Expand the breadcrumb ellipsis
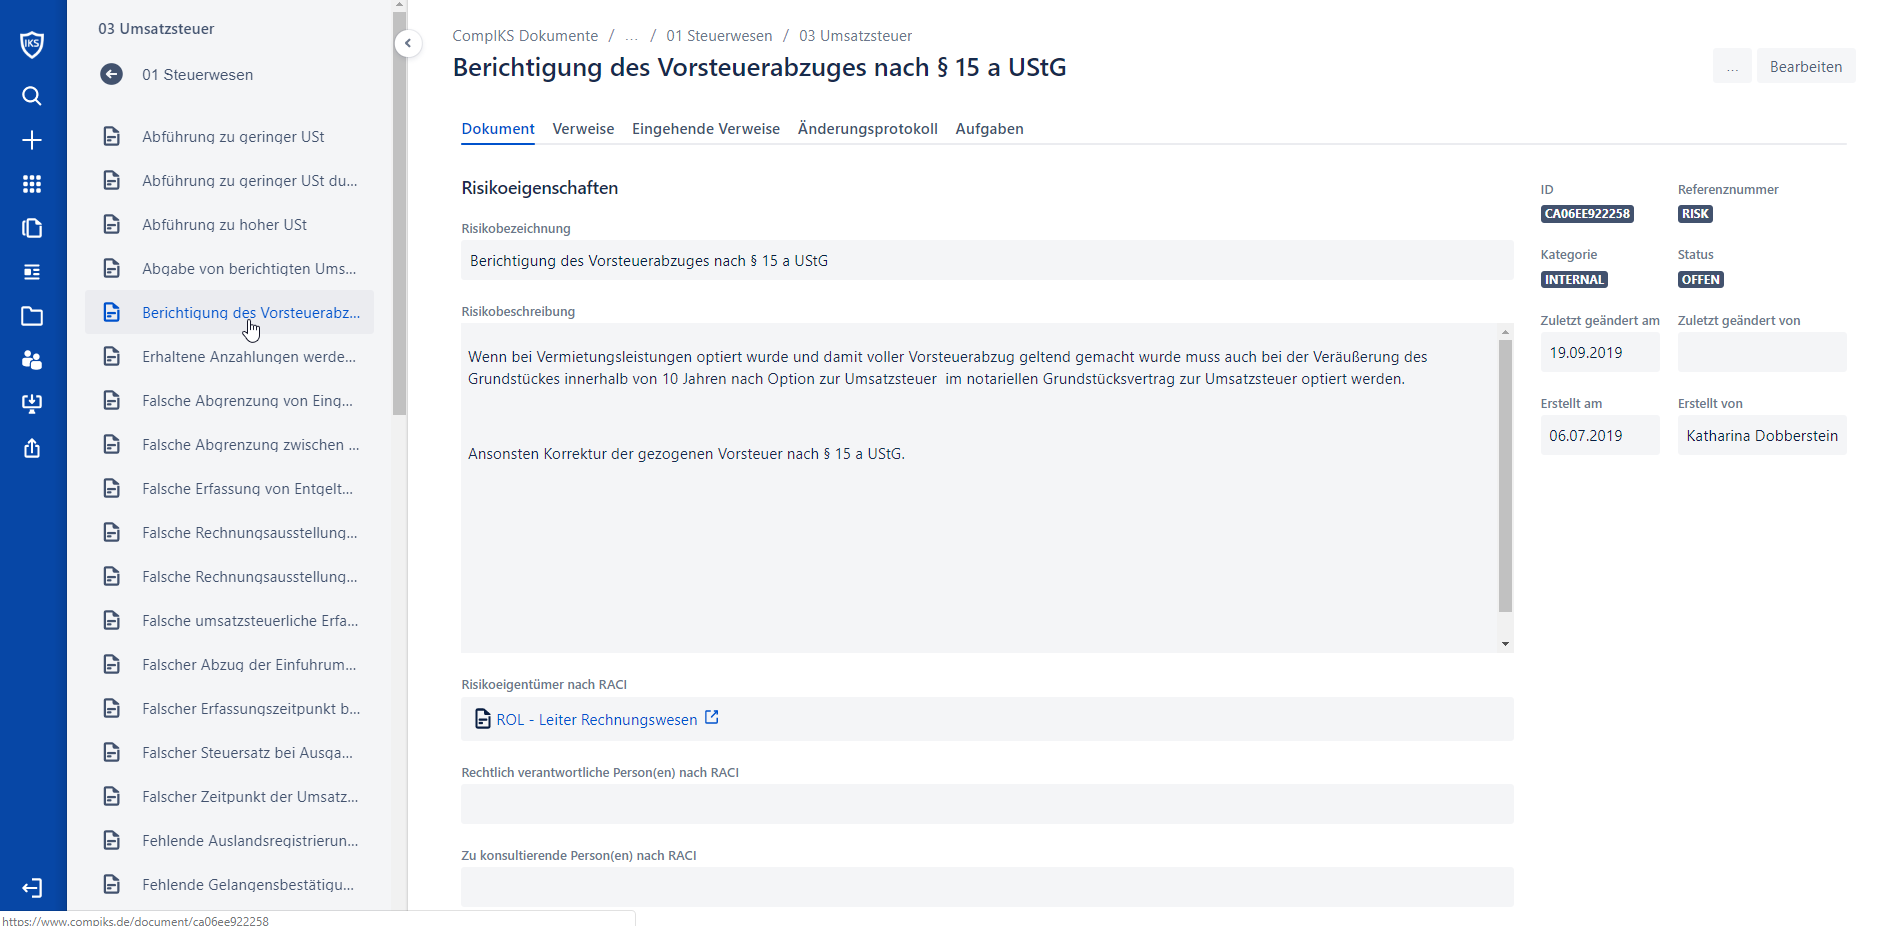1900x926 pixels. pos(631,36)
